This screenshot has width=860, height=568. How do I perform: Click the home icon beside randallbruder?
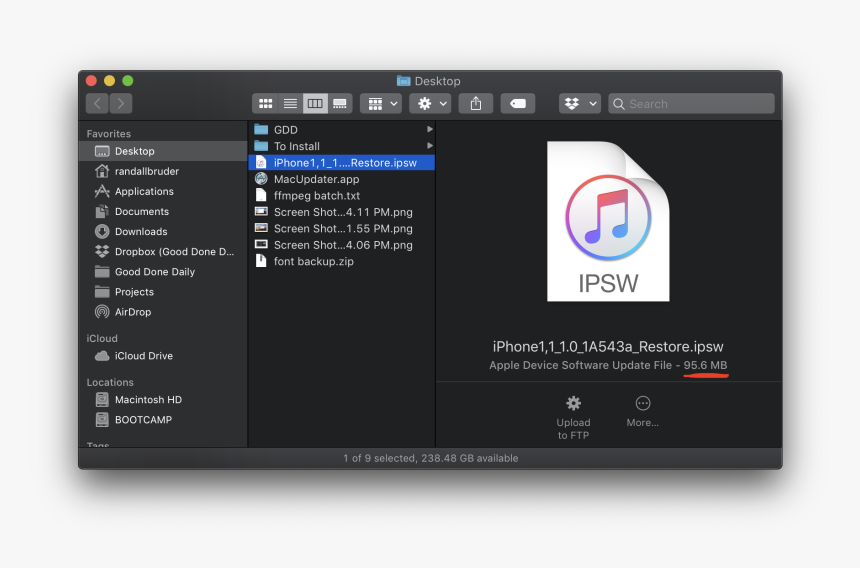click(x=102, y=171)
